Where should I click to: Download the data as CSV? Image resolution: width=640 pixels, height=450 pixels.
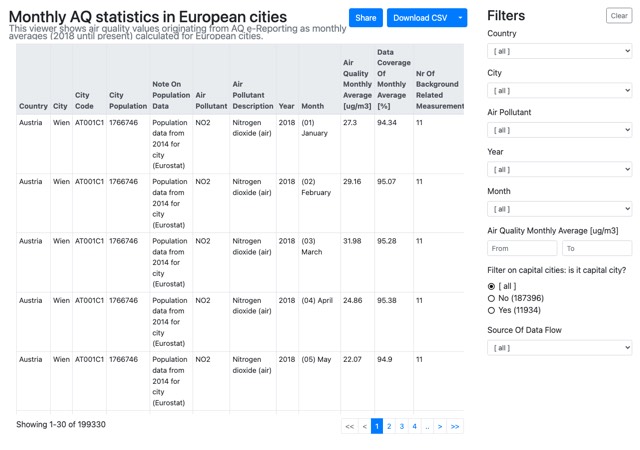click(420, 18)
